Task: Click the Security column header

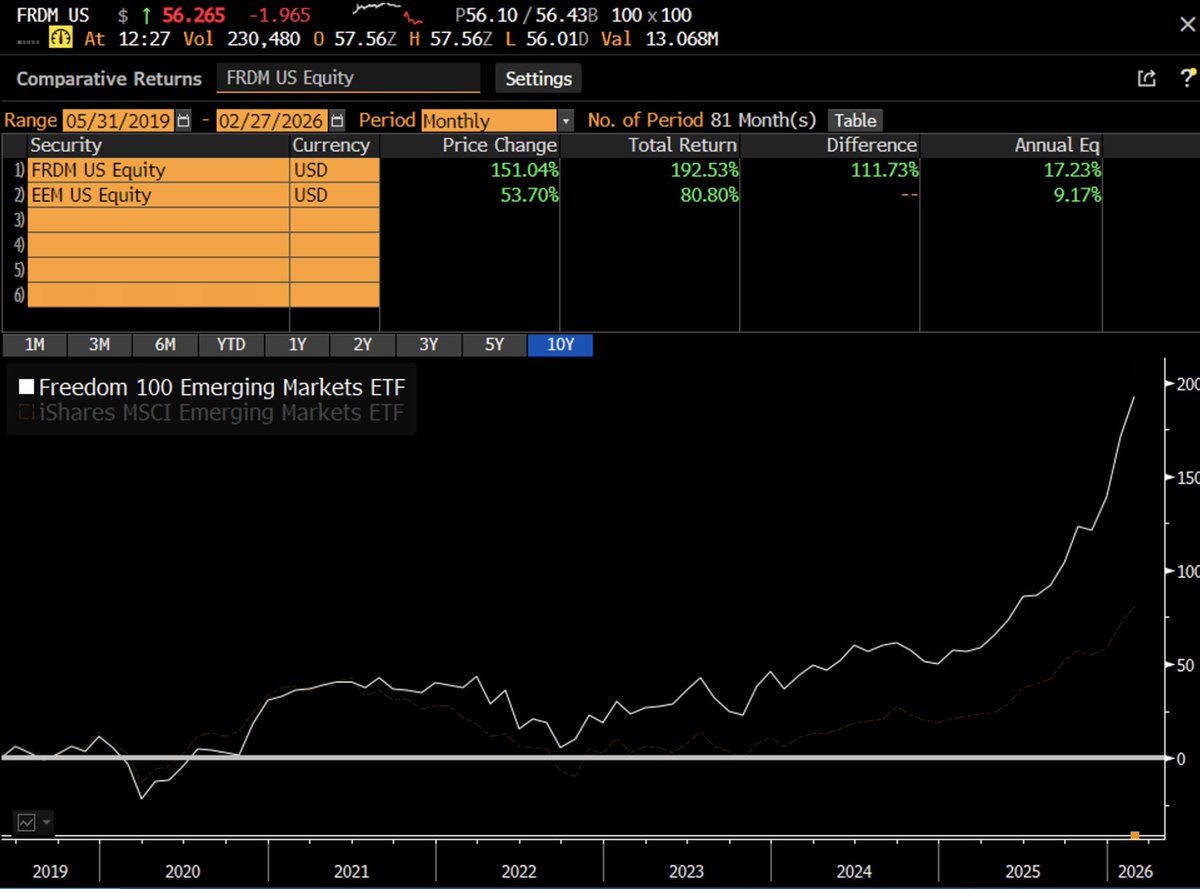Action: pos(158,145)
